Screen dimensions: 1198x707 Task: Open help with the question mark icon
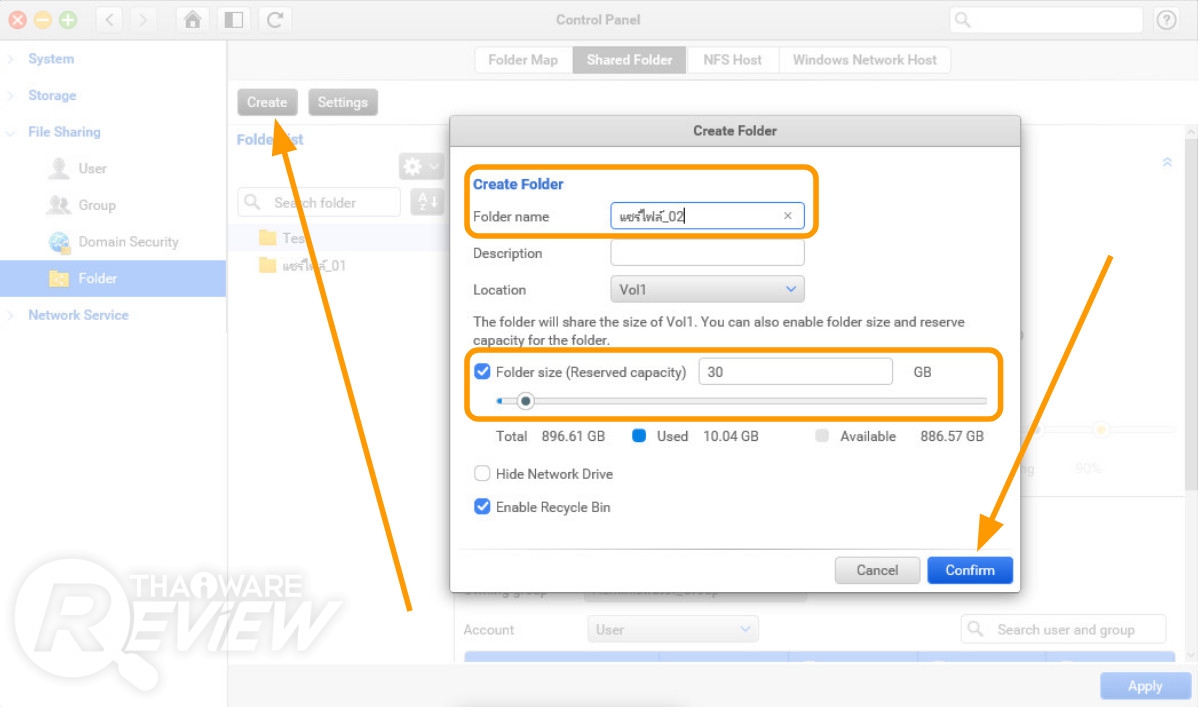point(1166,20)
